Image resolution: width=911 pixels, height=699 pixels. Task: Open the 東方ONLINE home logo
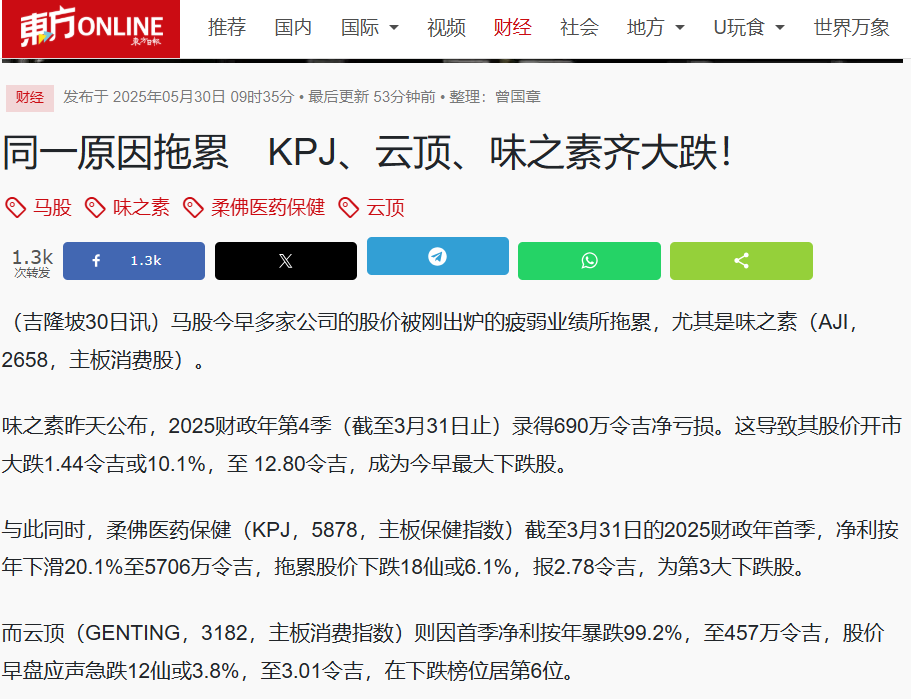pyautogui.click(x=91, y=29)
